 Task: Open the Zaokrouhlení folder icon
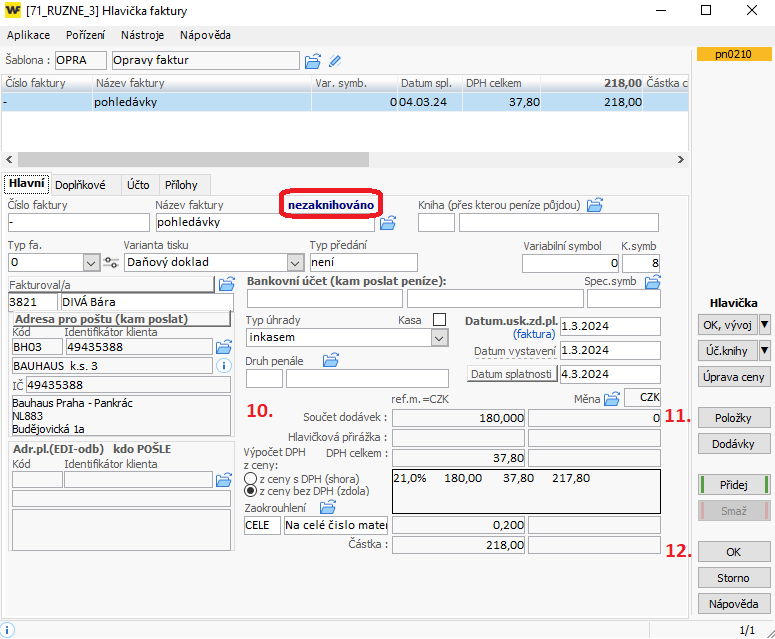click(327, 507)
